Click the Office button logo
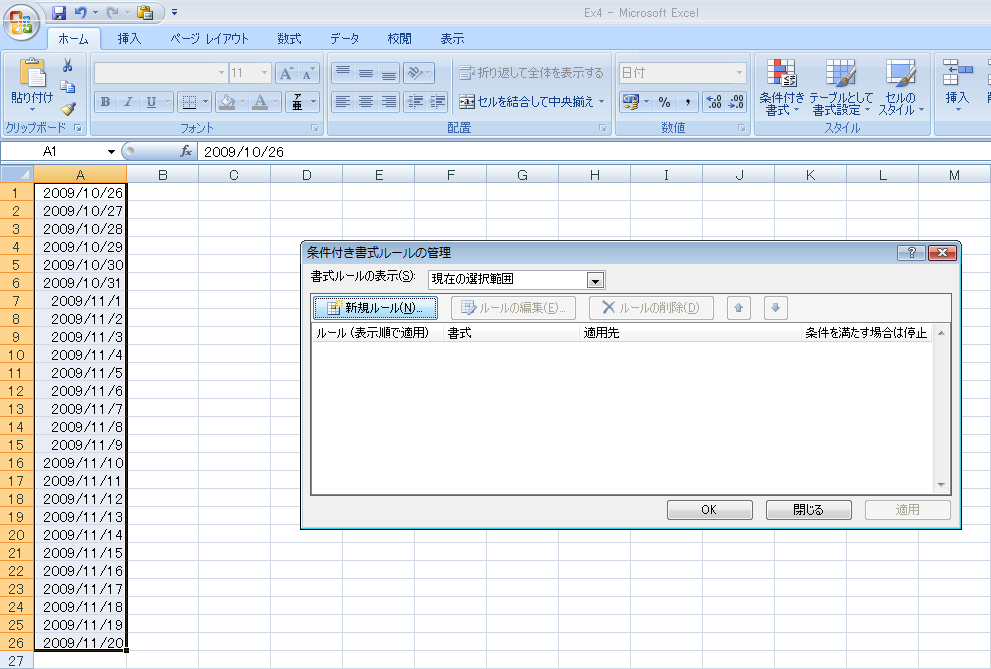Image resolution: width=991 pixels, height=669 pixels. 22,20
